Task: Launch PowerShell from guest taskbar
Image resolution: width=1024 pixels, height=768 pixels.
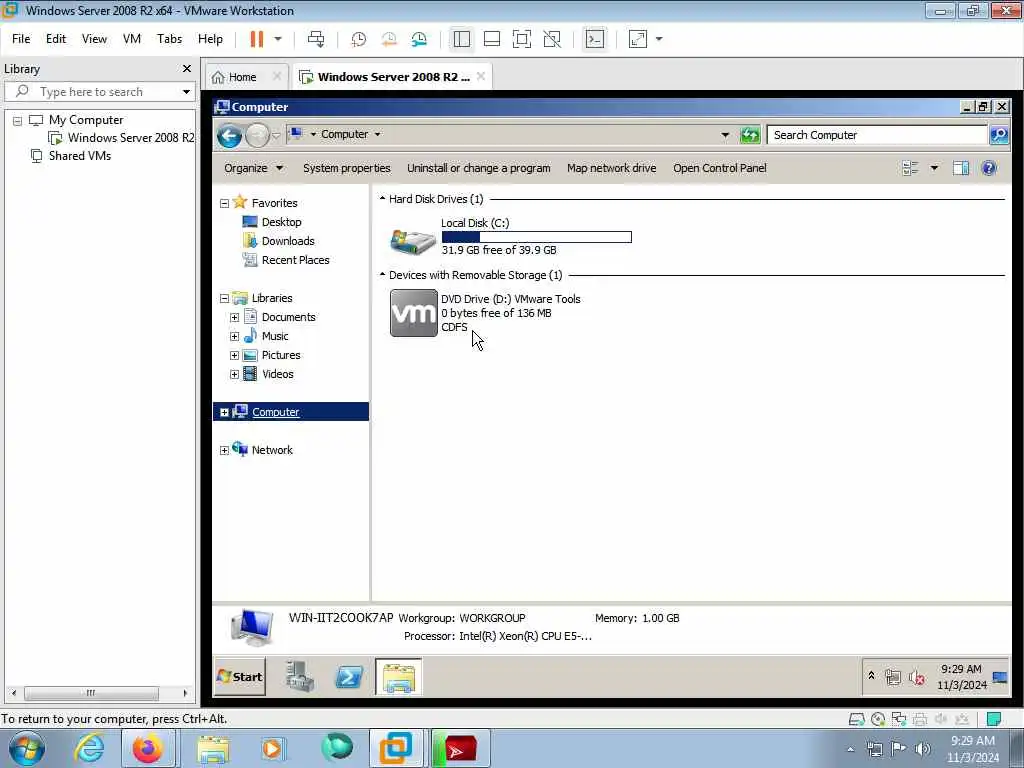Action: pos(349,677)
